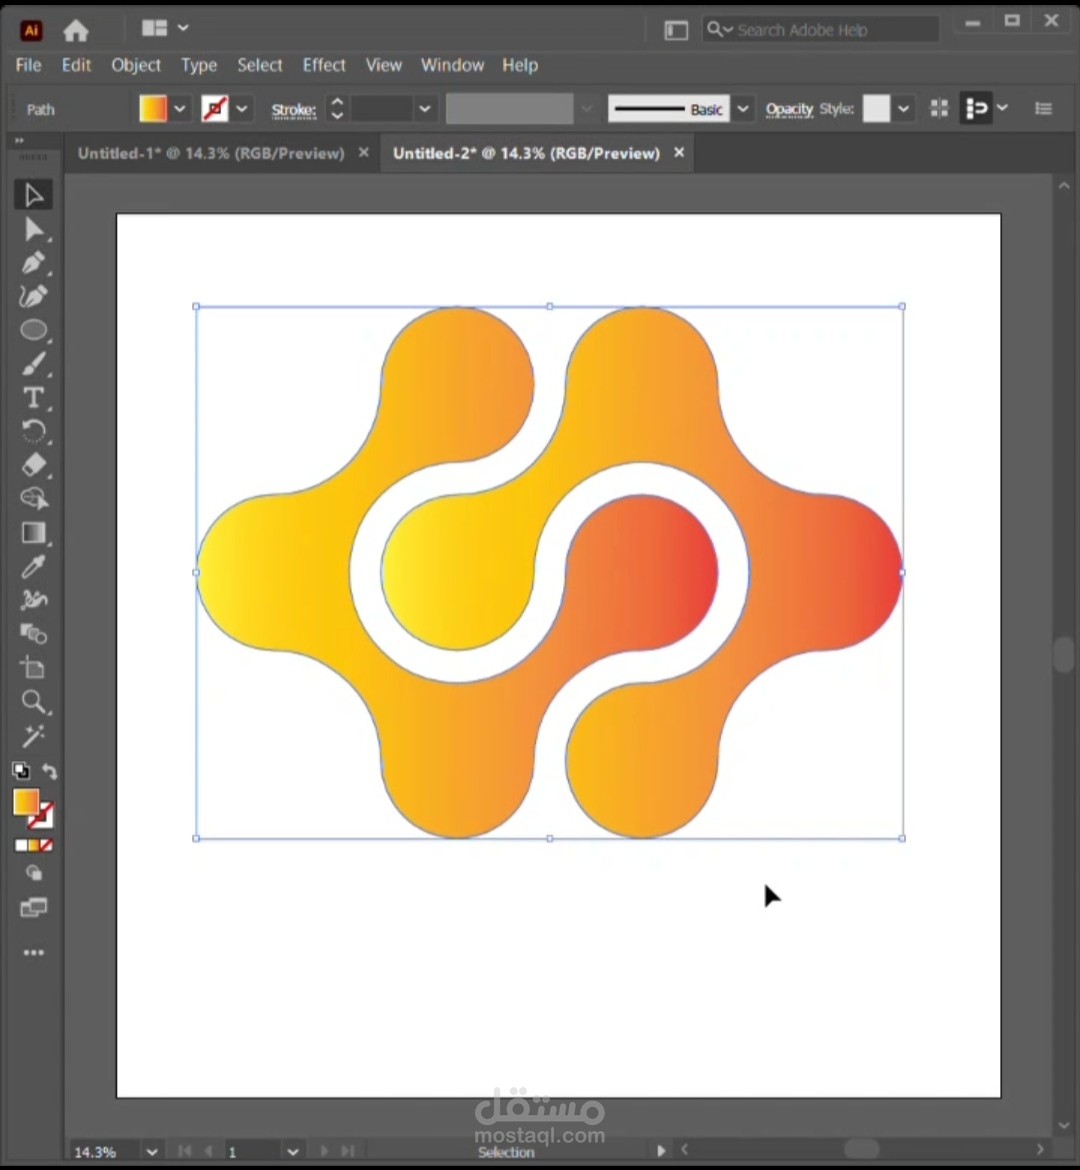The width and height of the screenshot is (1080, 1170).
Task: Select the Selection tool arrow
Action: (33, 195)
